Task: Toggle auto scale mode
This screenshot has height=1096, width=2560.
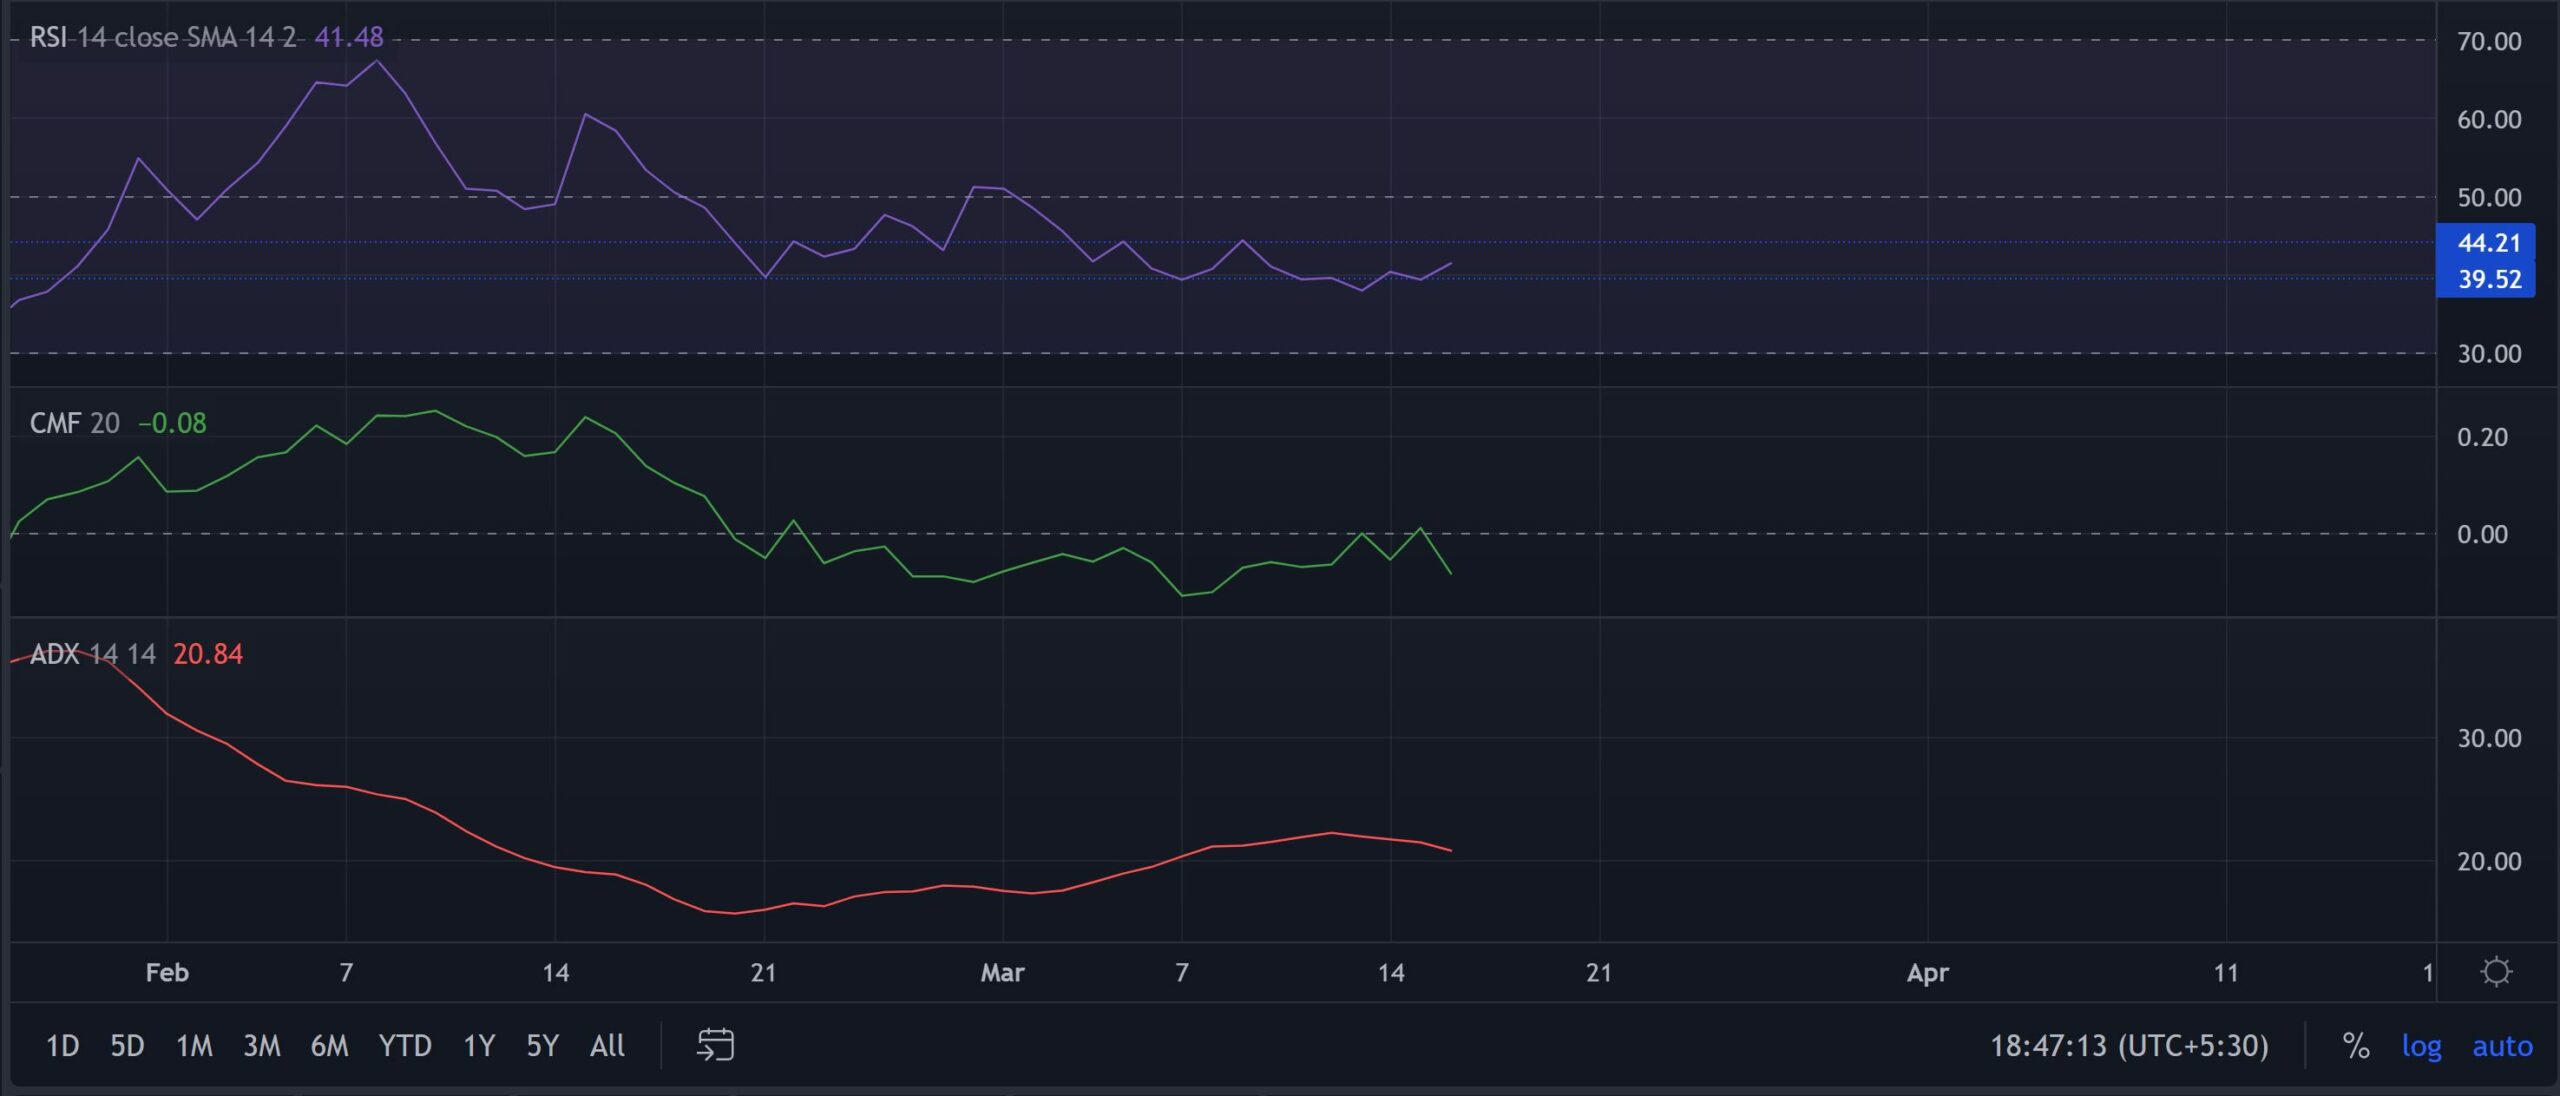Action: click(x=2502, y=1046)
